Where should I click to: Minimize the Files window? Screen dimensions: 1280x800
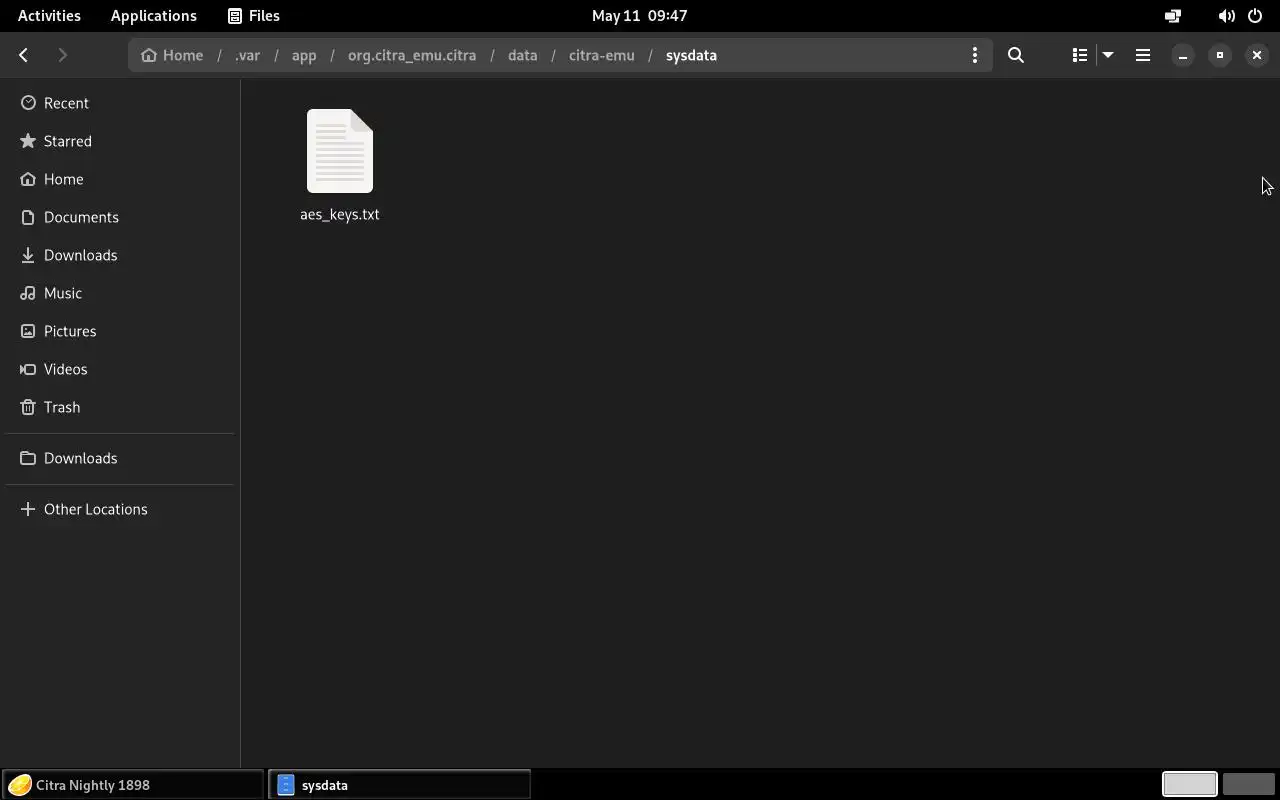point(1182,55)
